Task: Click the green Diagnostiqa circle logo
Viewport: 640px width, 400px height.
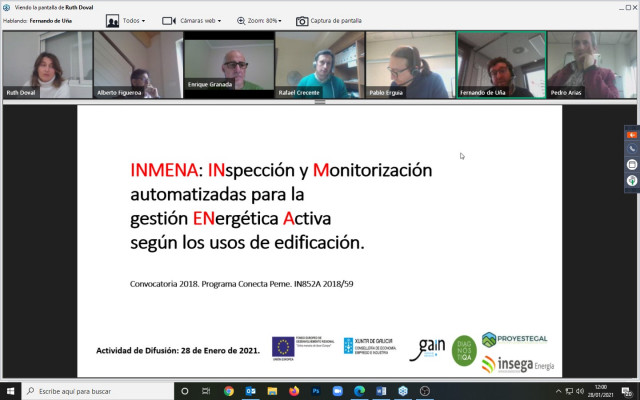Action: 464,351
